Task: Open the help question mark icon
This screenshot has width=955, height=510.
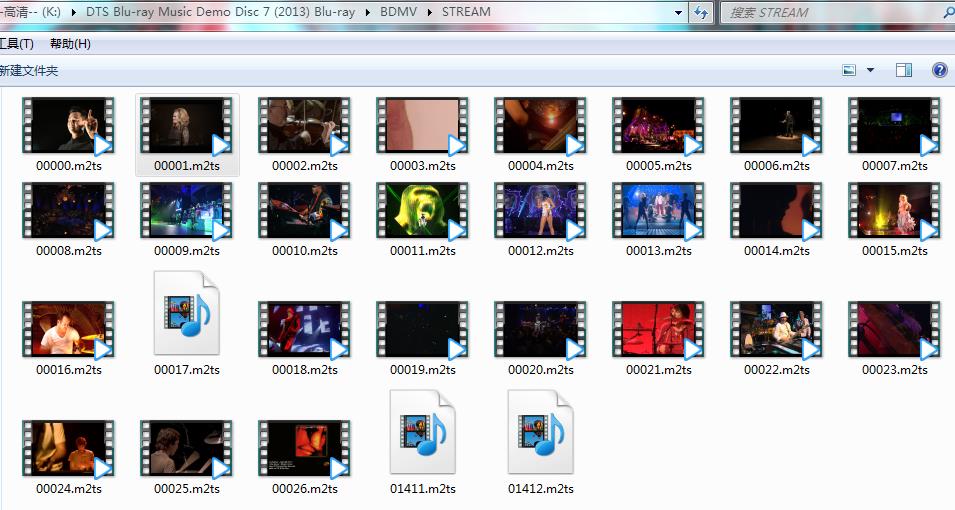Action: 939,70
